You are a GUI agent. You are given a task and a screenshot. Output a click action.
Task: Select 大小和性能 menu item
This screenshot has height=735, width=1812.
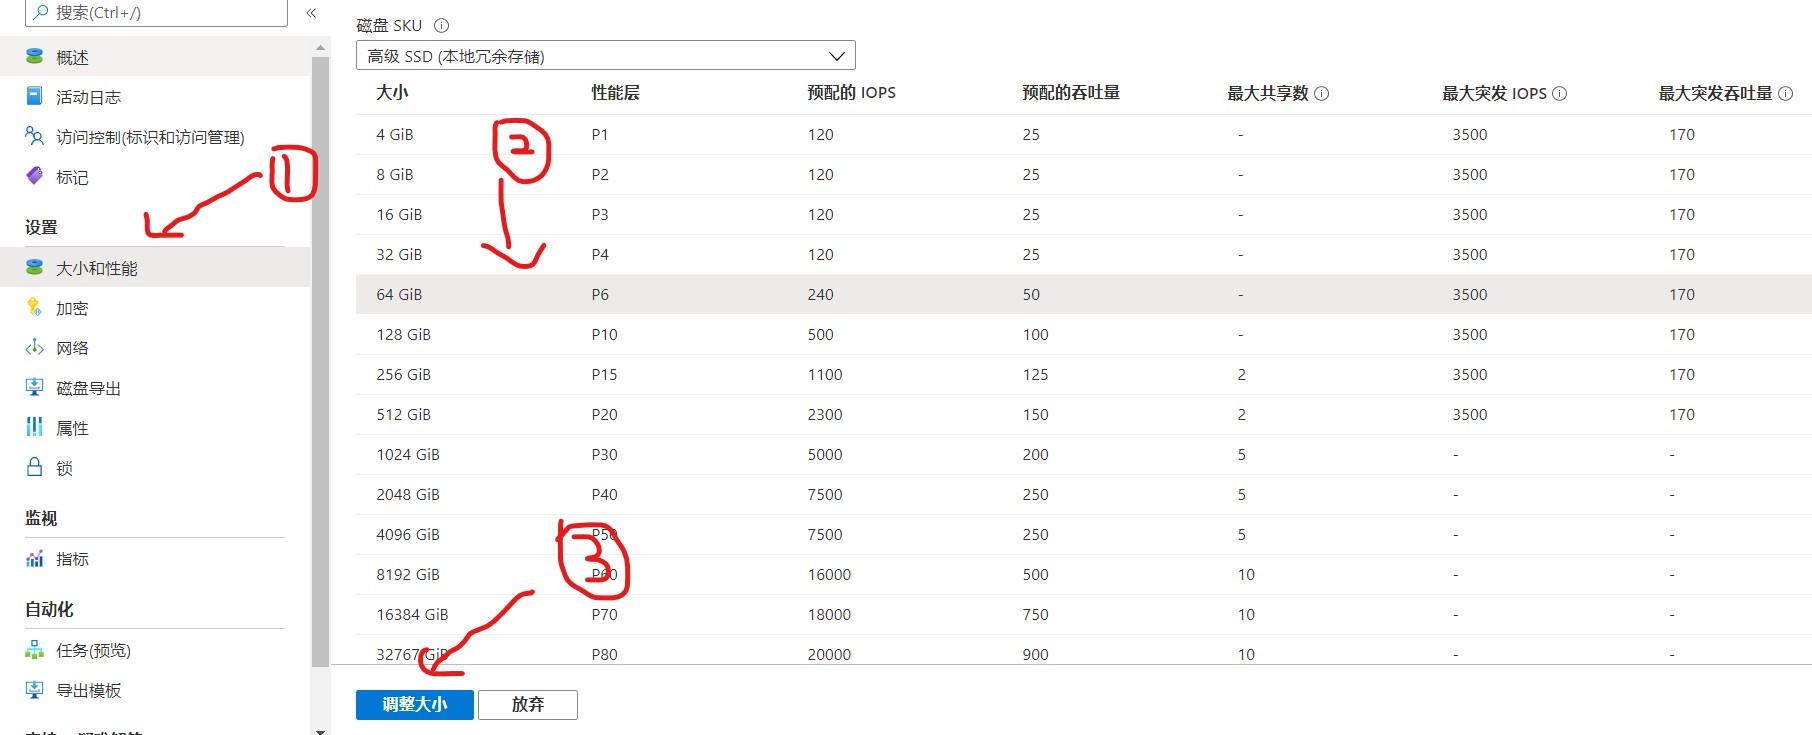[x=97, y=268]
